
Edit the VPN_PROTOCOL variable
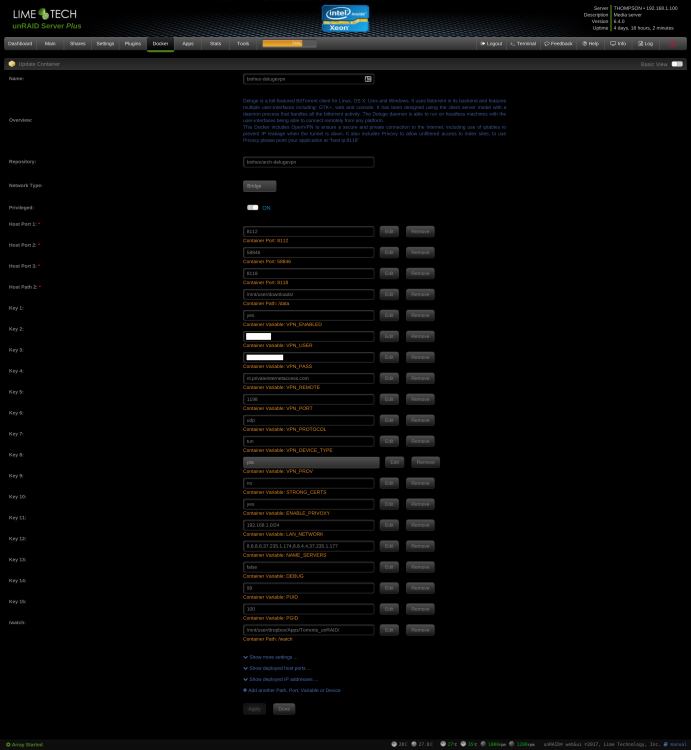[389, 420]
